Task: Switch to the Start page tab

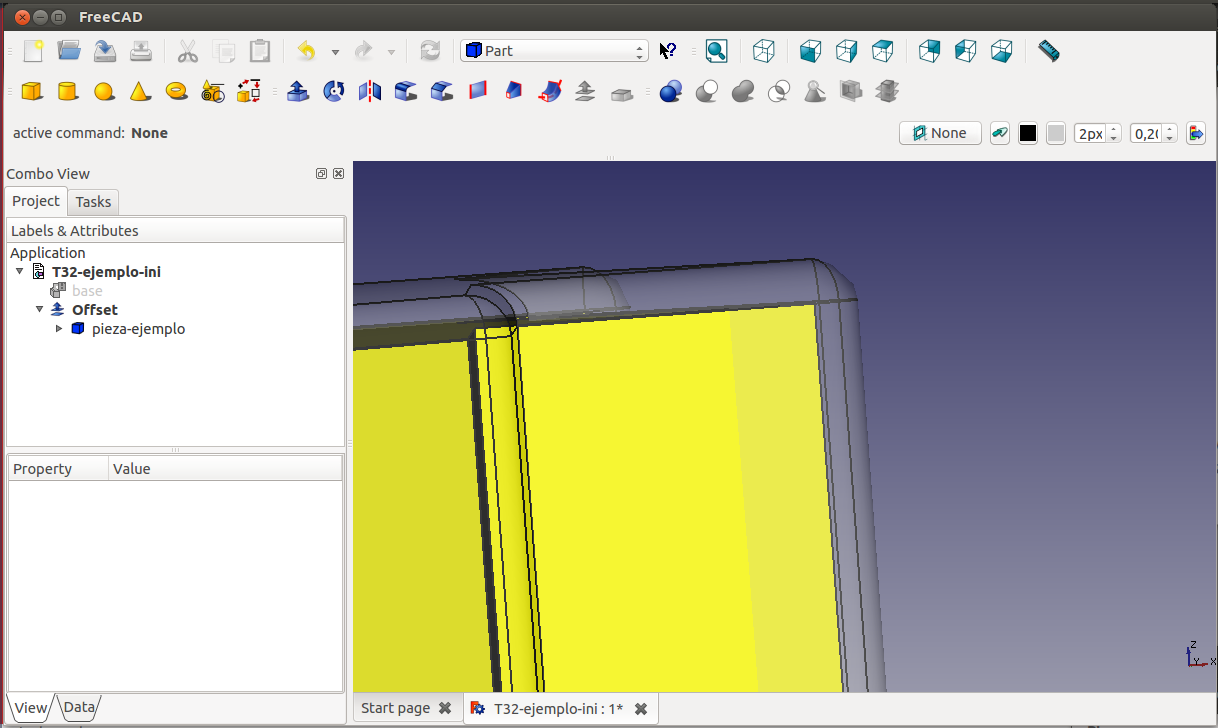Action: pos(395,708)
